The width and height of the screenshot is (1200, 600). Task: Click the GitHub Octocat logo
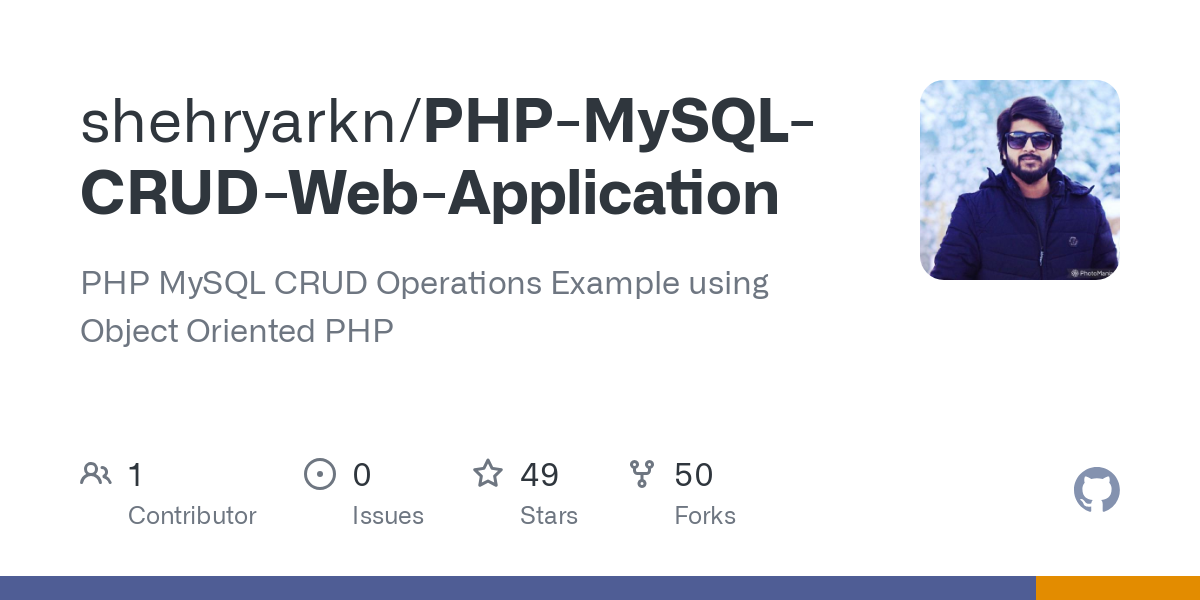tap(1097, 490)
